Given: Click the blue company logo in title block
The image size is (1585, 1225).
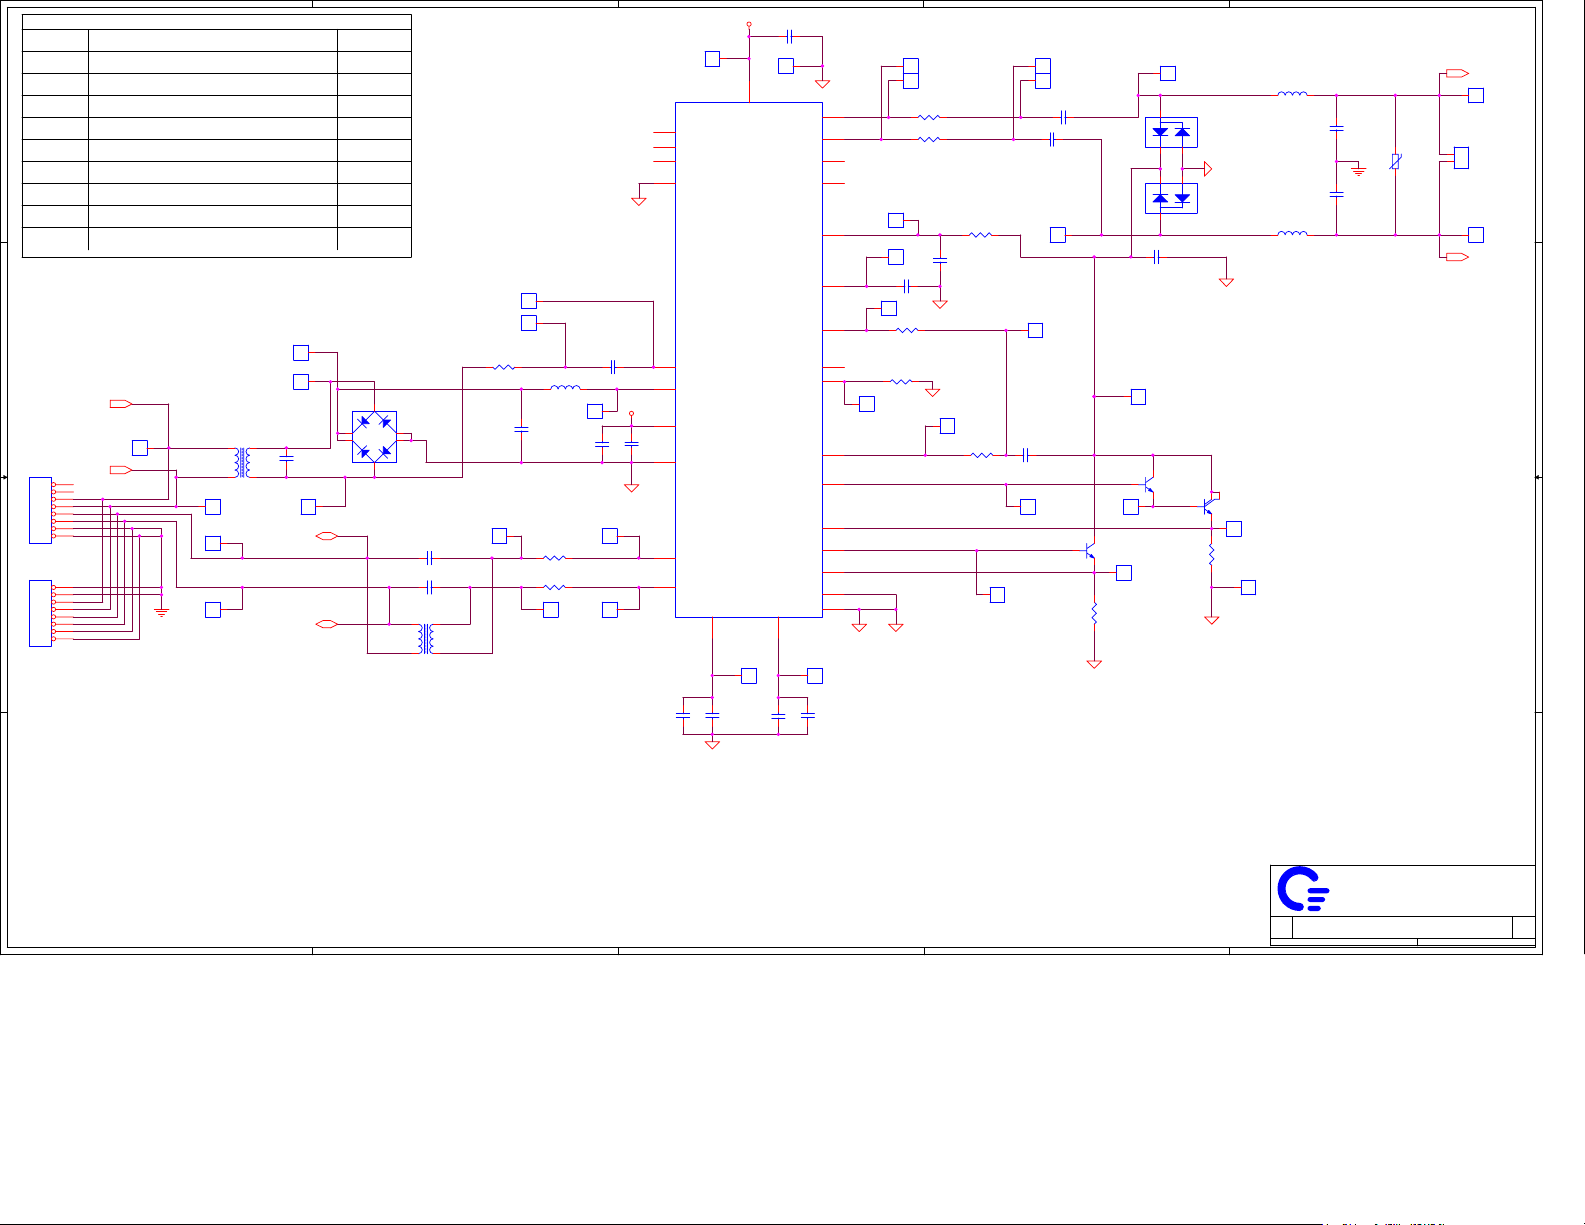Looking at the screenshot, I should pos(1303,889).
